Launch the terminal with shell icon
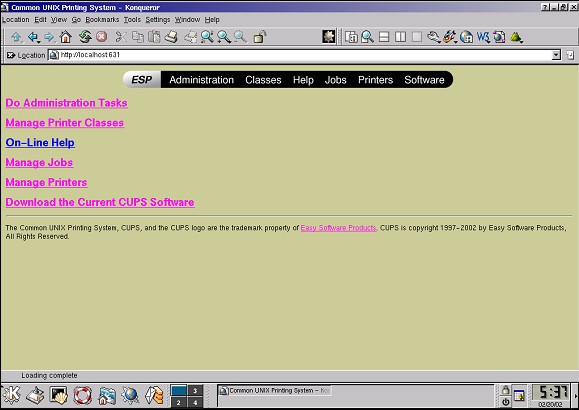 coord(59,396)
